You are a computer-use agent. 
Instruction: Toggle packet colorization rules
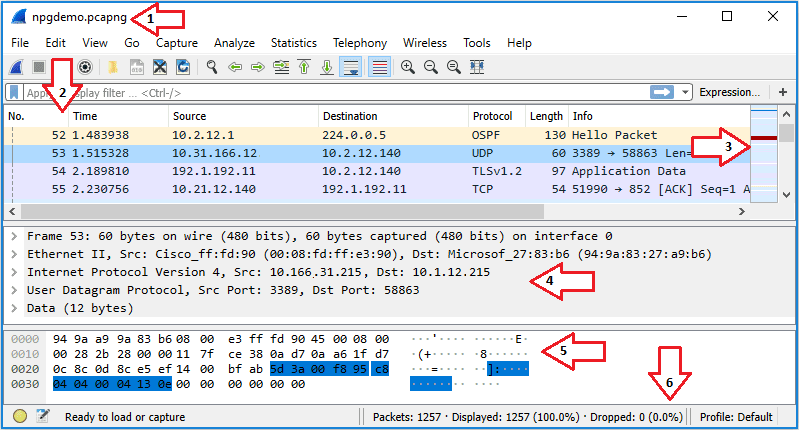coord(380,67)
